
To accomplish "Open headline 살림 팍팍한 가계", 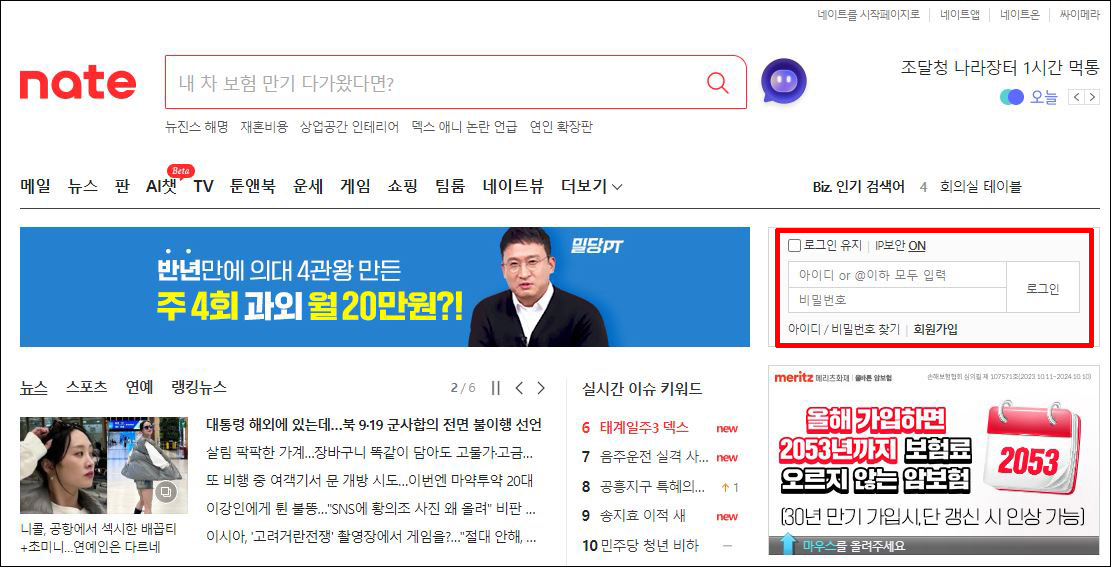I will (369, 452).
